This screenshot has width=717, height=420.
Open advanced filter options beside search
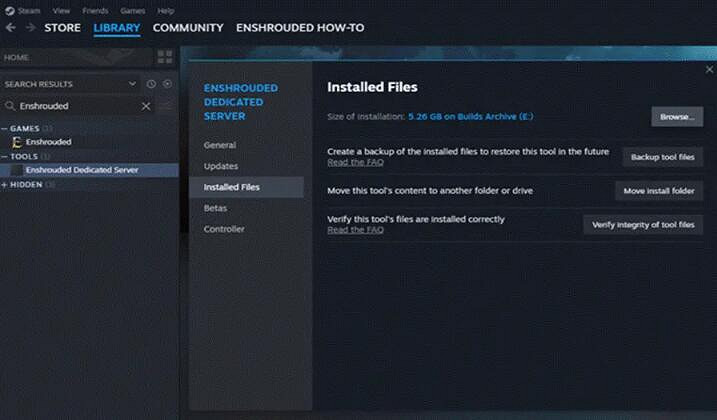(166, 106)
